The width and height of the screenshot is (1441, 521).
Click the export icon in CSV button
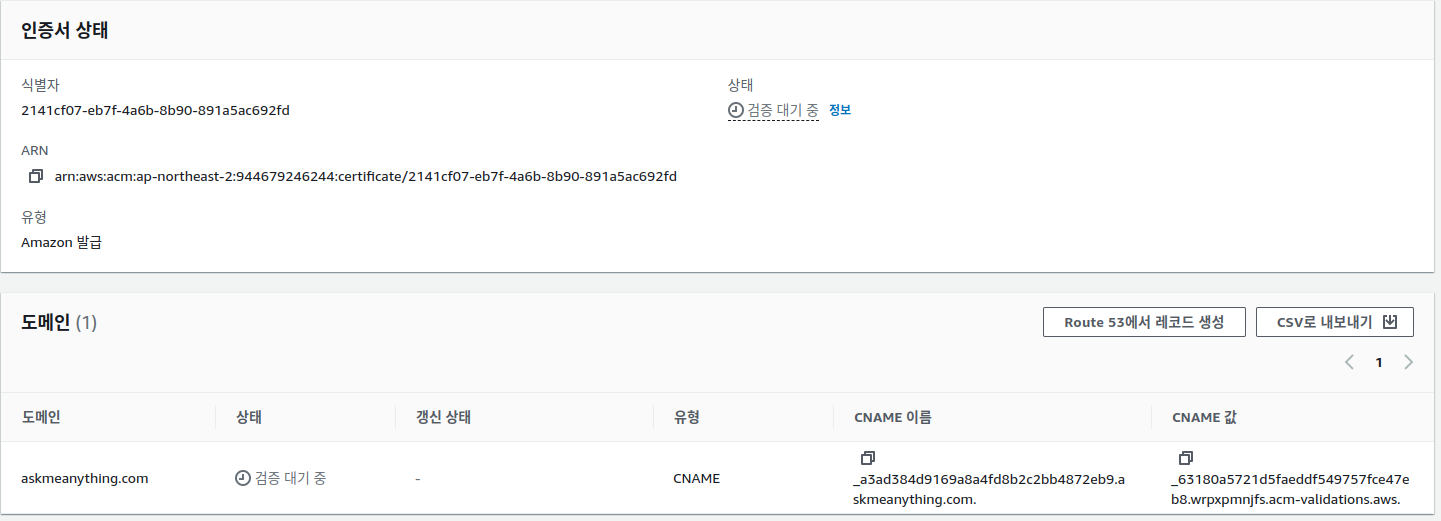(1390, 322)
